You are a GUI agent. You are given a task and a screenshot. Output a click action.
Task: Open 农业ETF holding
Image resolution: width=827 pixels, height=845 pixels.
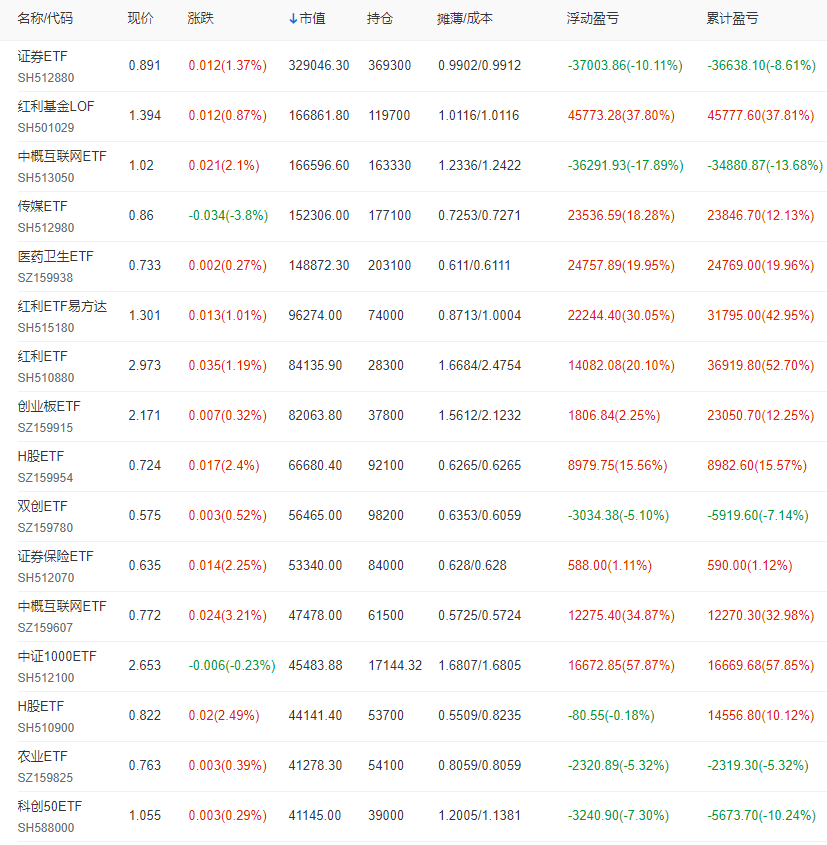coord(43,757)
